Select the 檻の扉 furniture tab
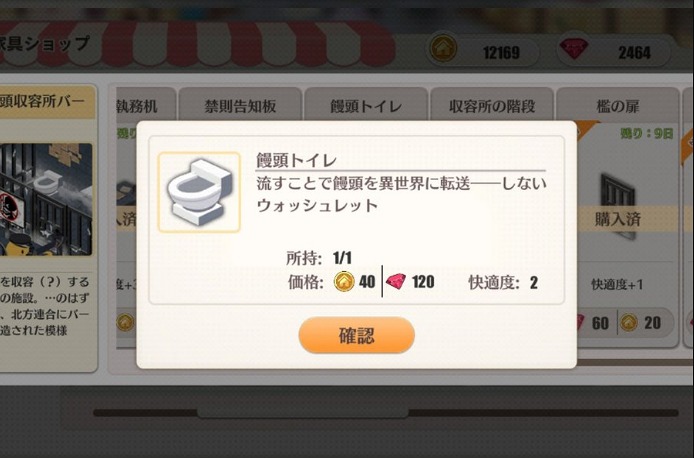 pos(617,105)
